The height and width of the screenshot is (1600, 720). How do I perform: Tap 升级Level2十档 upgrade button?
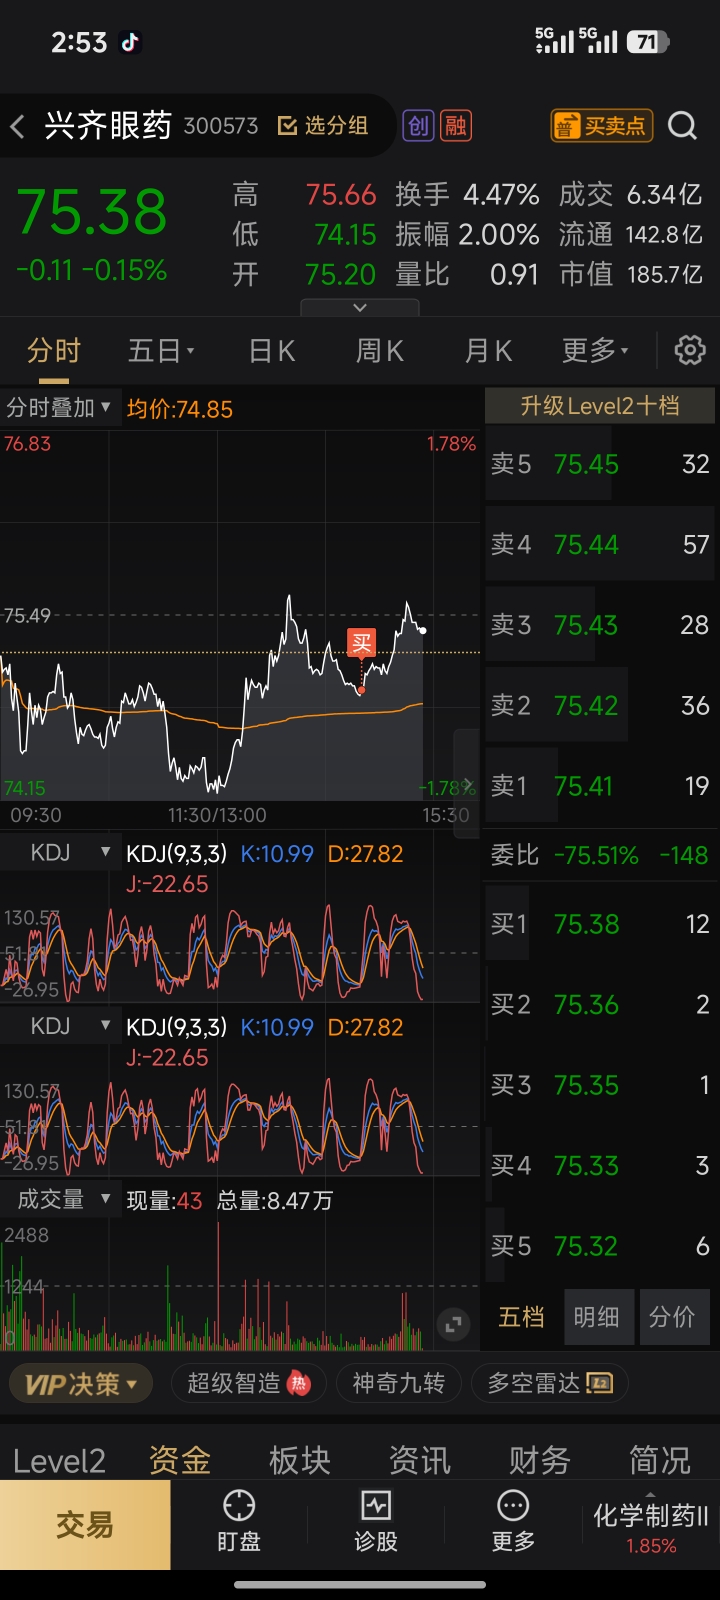(x=600, y=406)
